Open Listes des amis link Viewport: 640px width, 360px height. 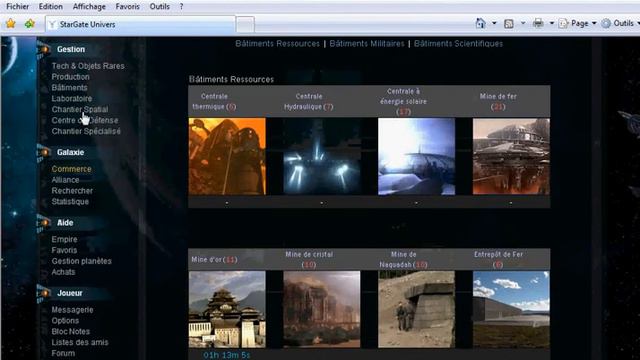(x=80, y=342)
